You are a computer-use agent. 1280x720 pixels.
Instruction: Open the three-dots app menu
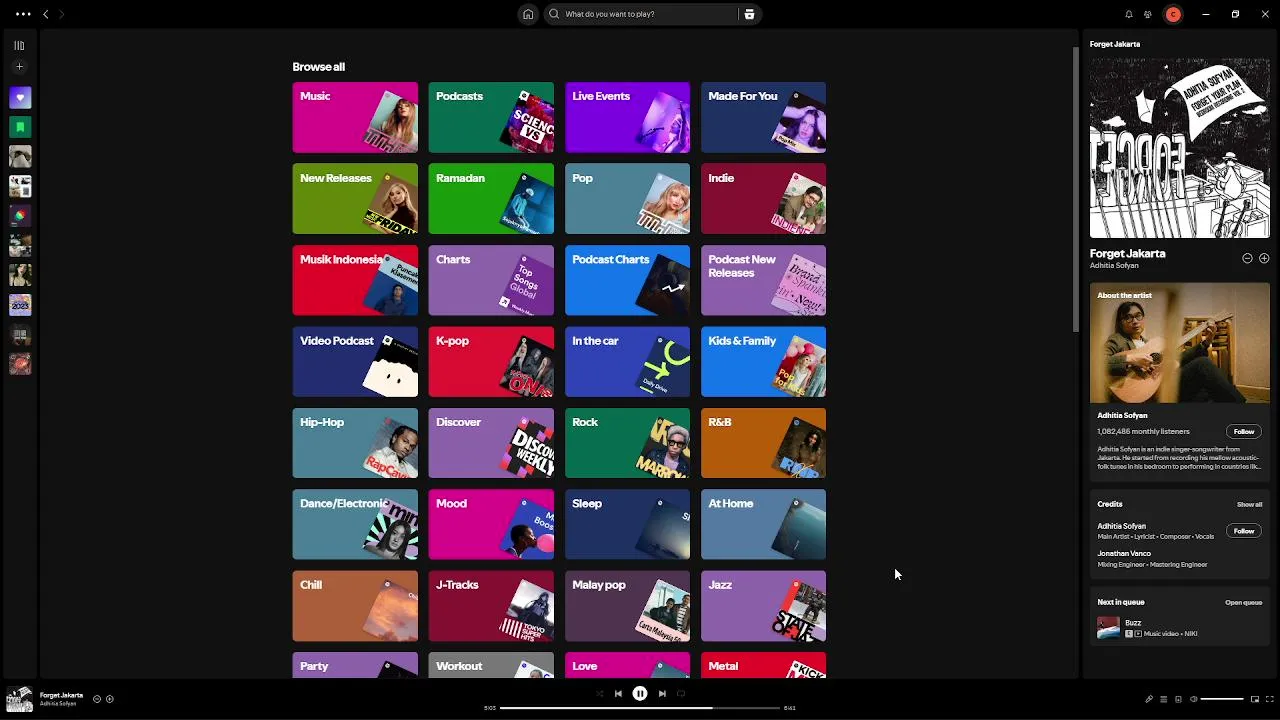pos(23,14)
